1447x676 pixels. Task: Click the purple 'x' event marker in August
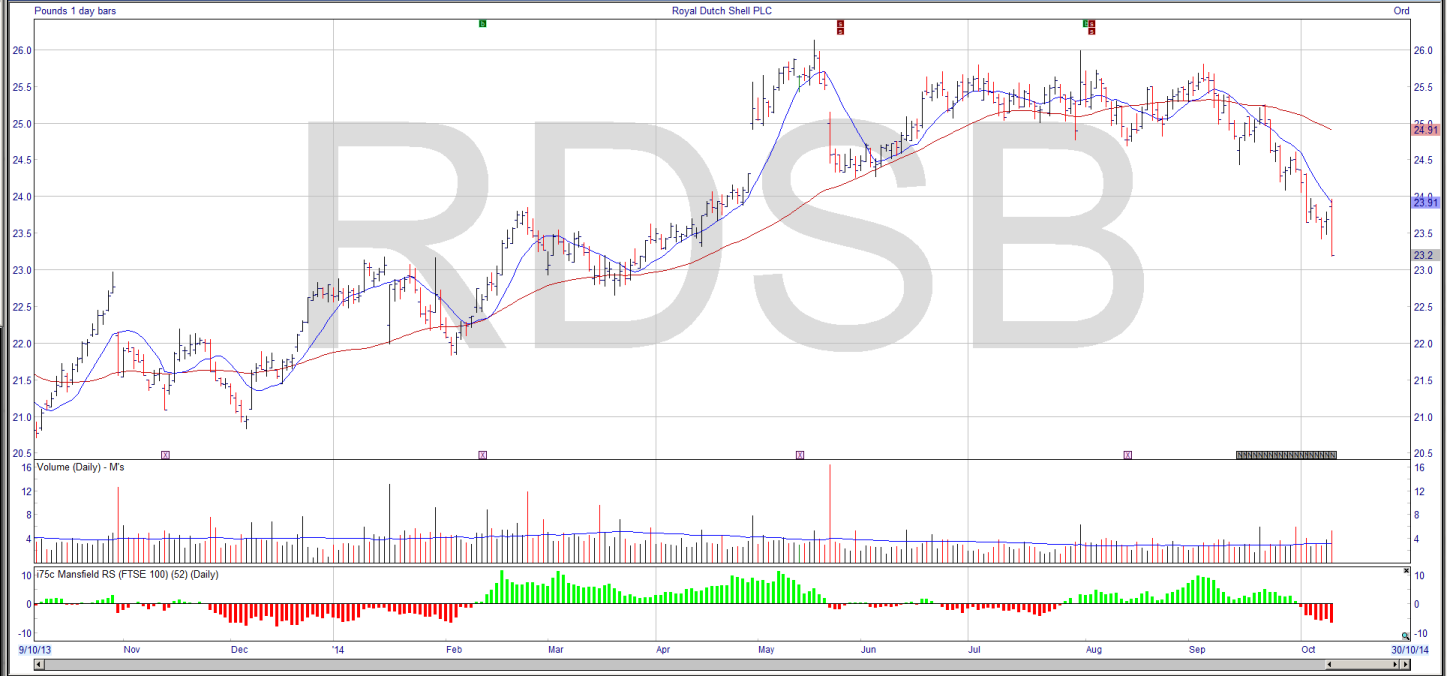point(1127,455)
